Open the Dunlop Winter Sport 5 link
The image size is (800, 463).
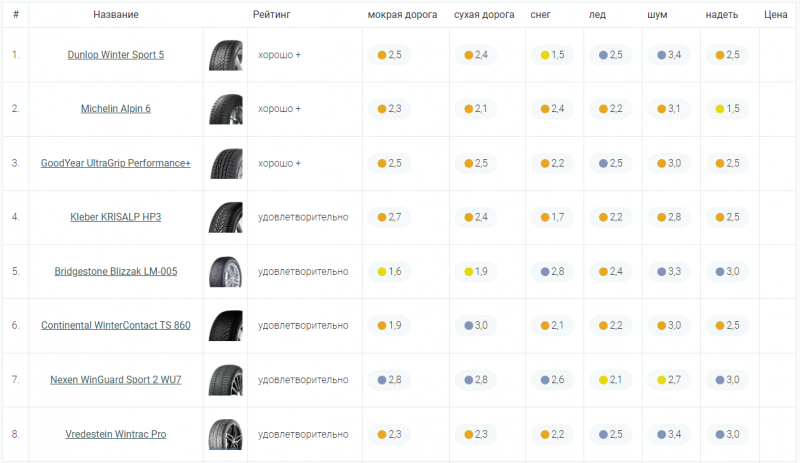click(x=116, y=54)
